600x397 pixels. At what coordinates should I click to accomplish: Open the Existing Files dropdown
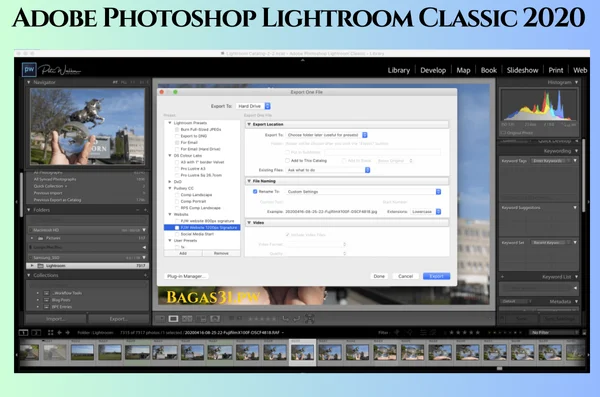pos(328,170)
